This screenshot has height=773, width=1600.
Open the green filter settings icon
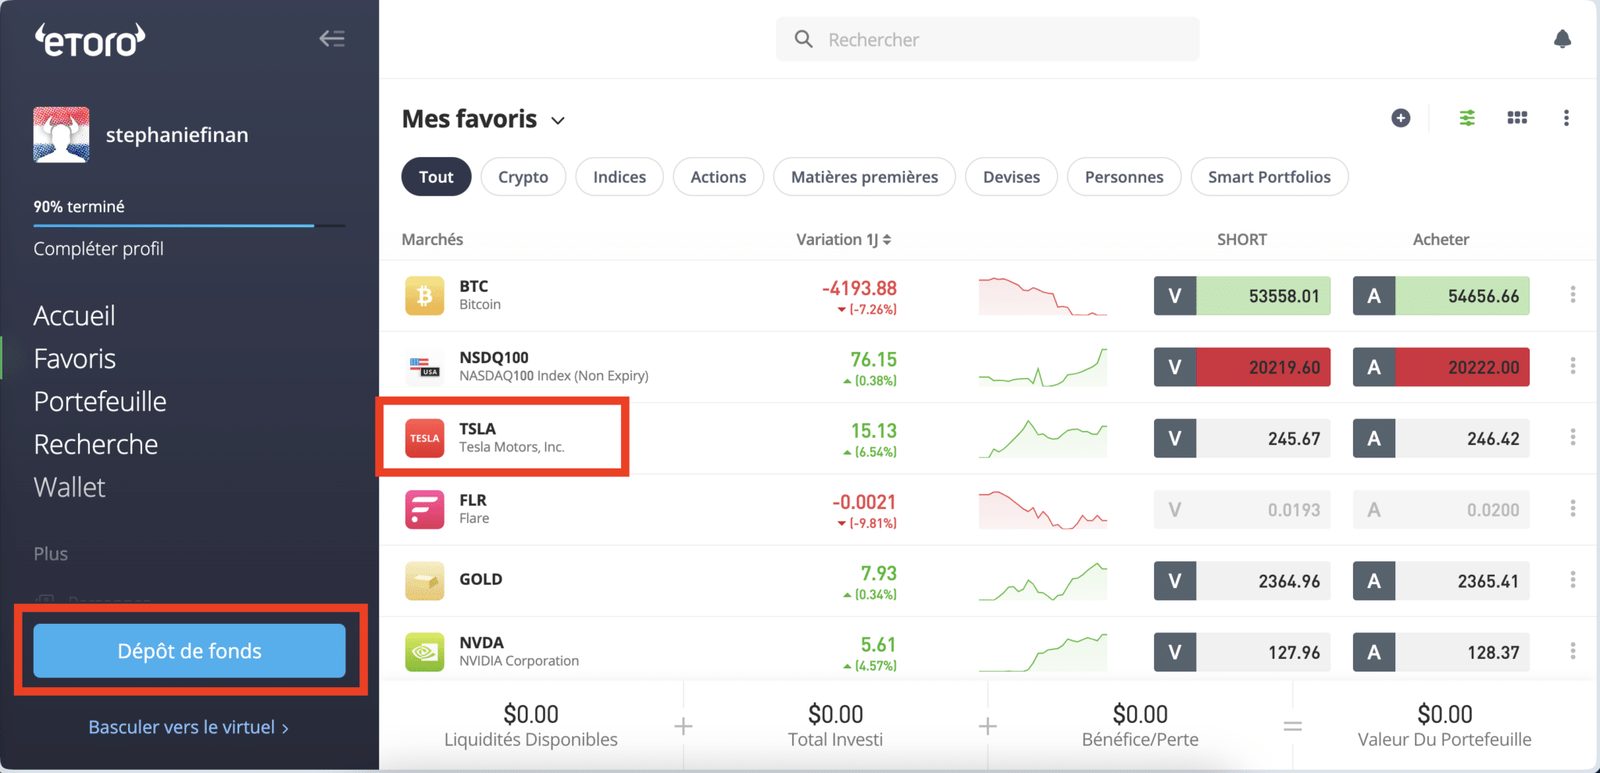(x=1467, y=118)
